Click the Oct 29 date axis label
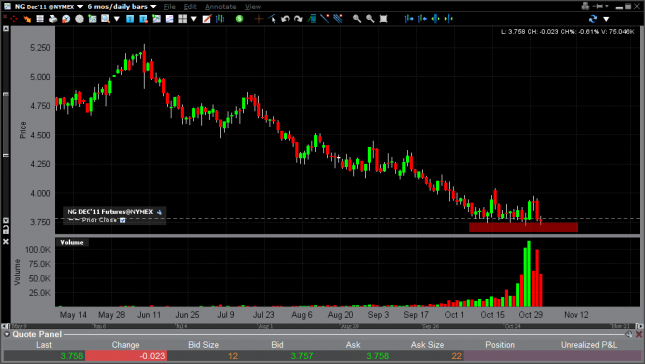The image size is (645, 364). click(531, 315)
